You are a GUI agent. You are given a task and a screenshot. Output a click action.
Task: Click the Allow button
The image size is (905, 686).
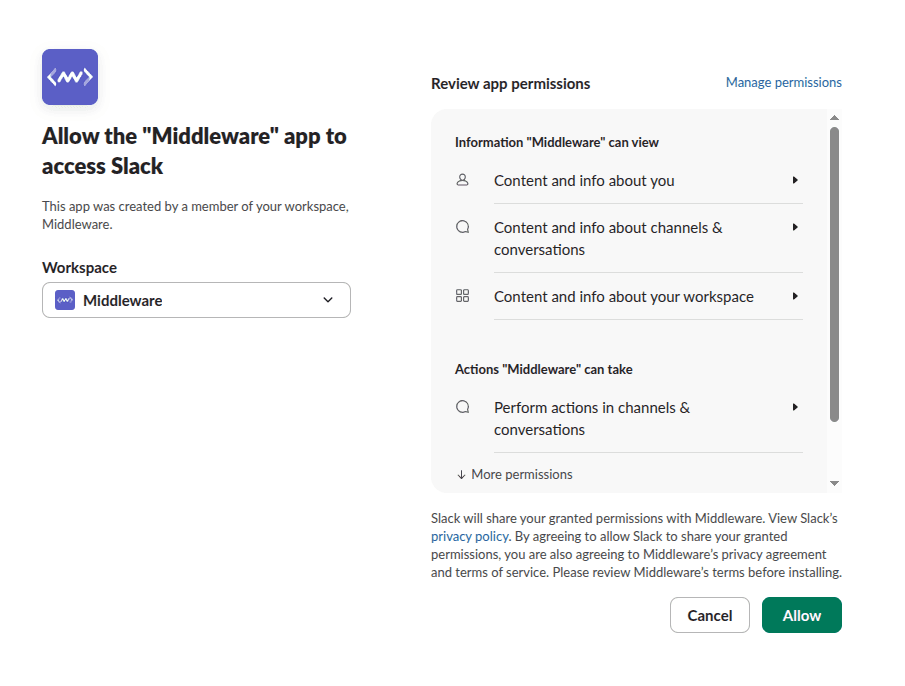click(x=802, y=615)
